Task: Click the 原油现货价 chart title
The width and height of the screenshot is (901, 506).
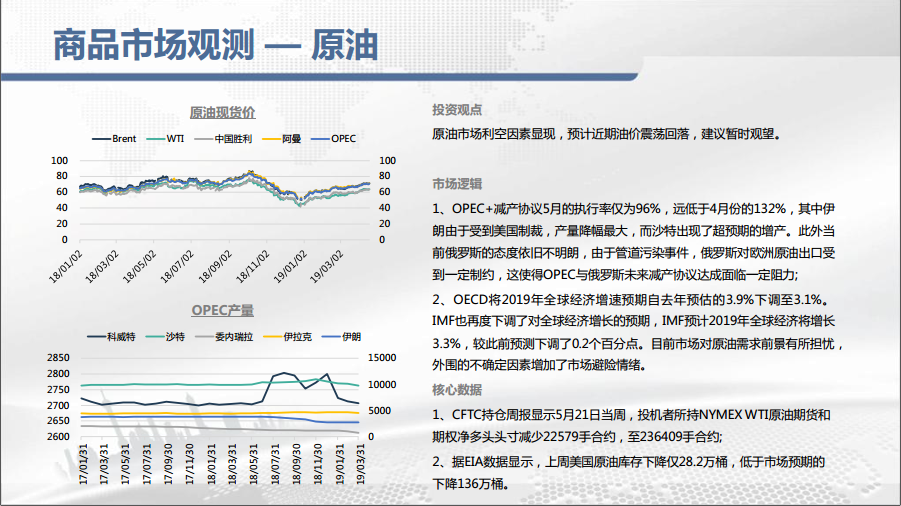Action: [221, 112]
